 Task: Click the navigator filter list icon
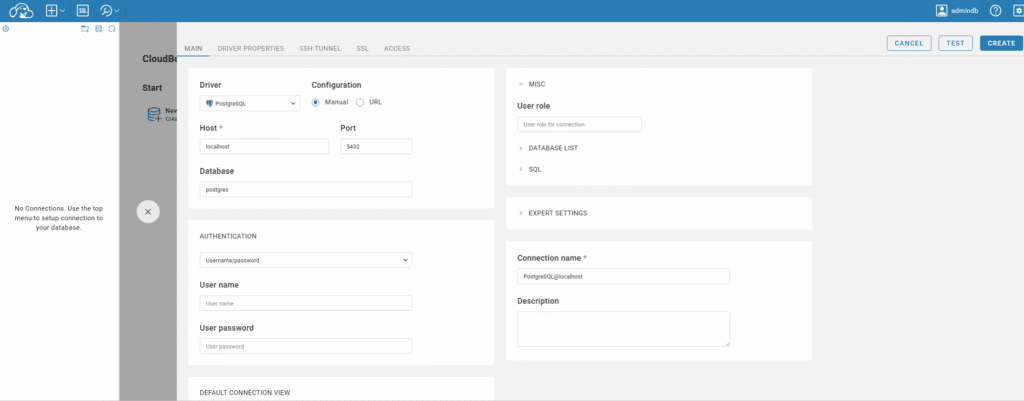click(99, 29)
